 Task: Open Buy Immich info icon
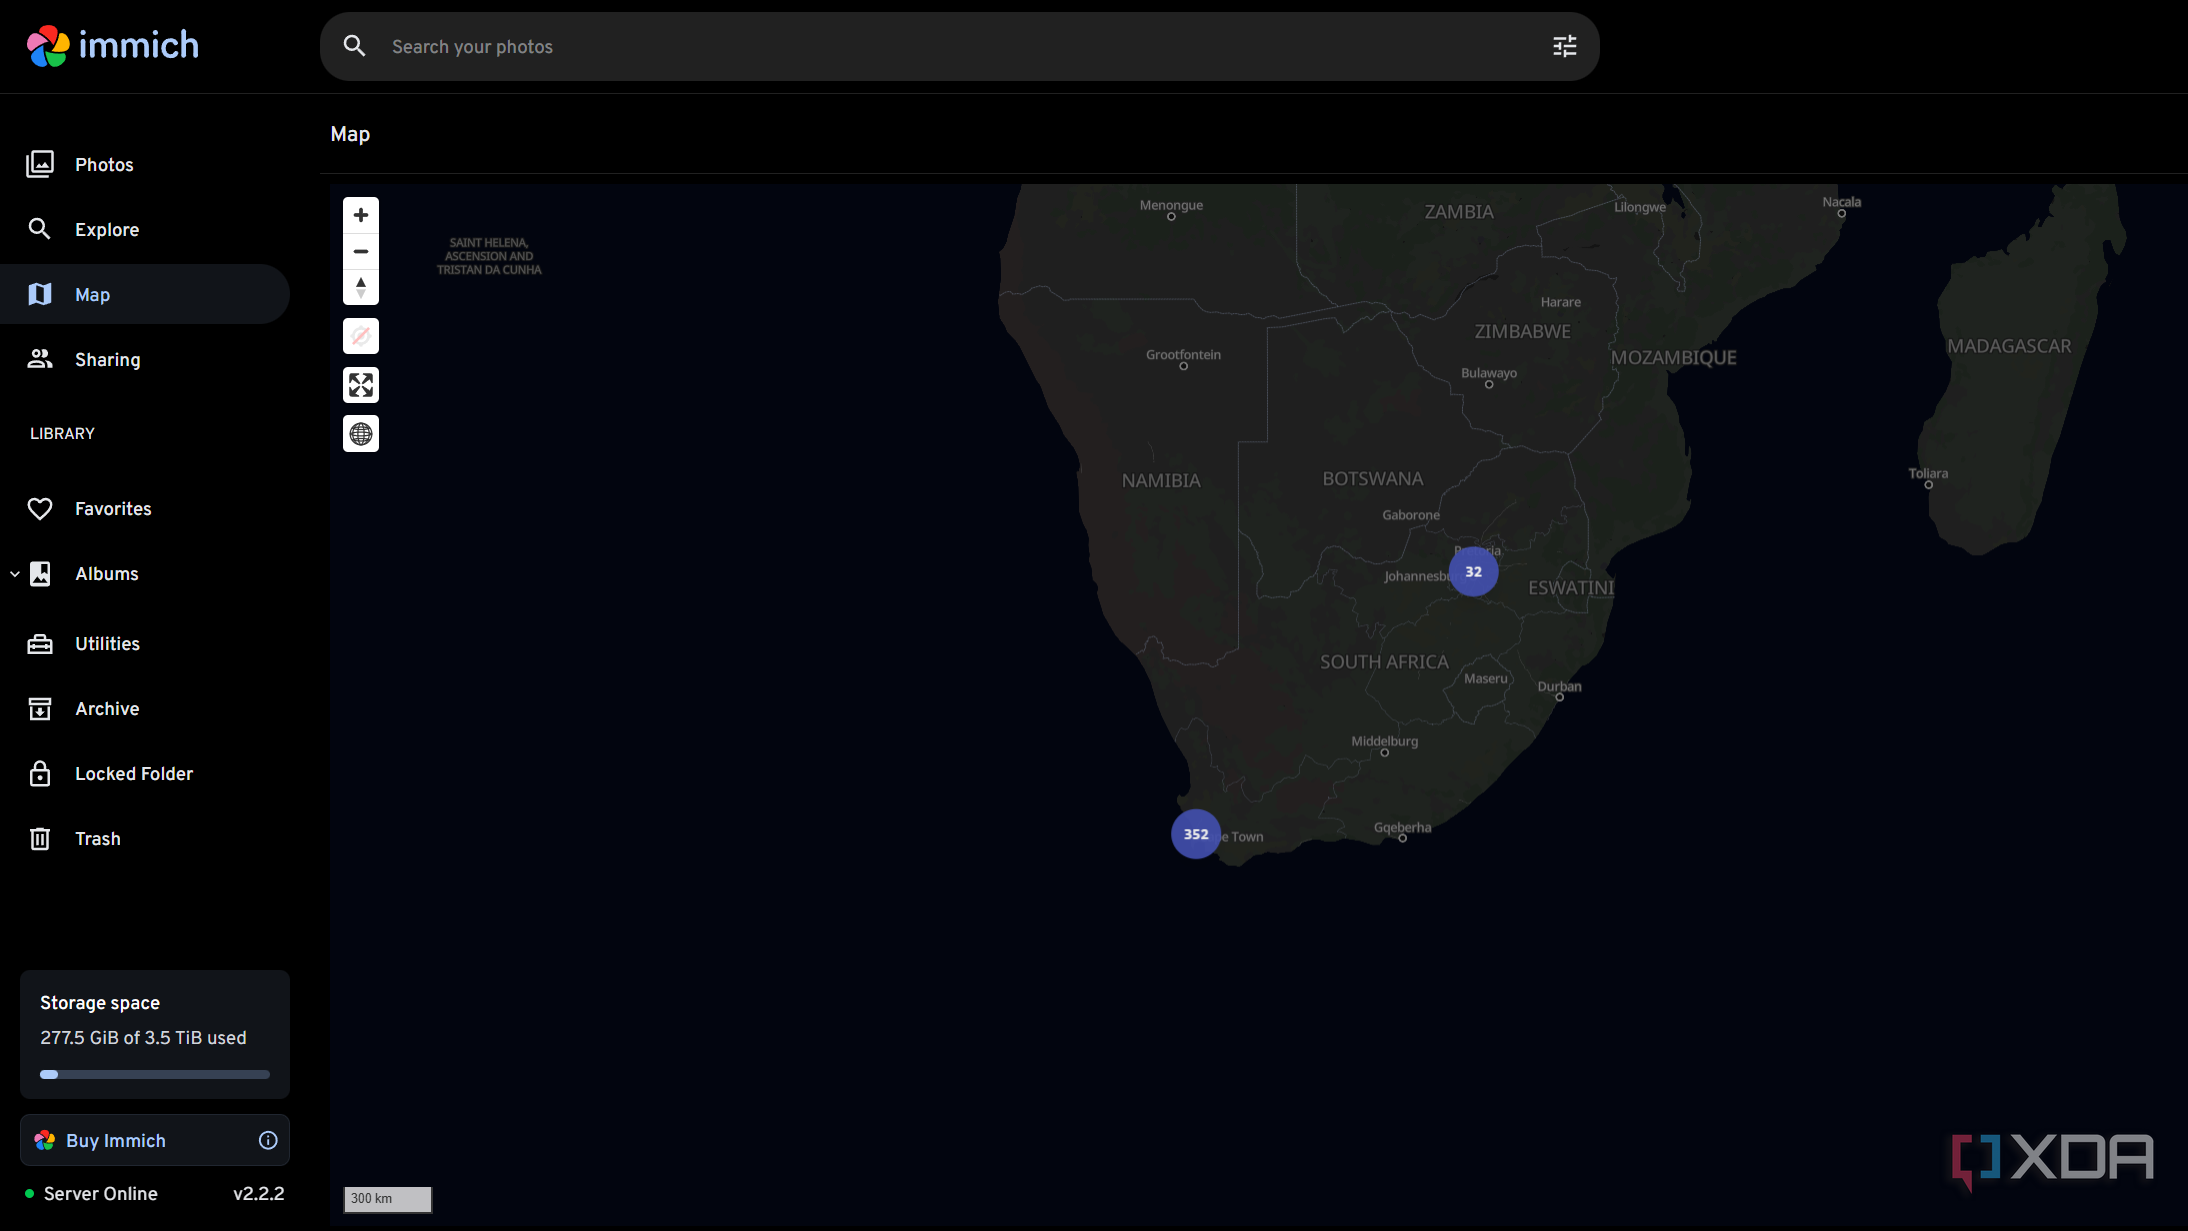[x=268, y=1140]
